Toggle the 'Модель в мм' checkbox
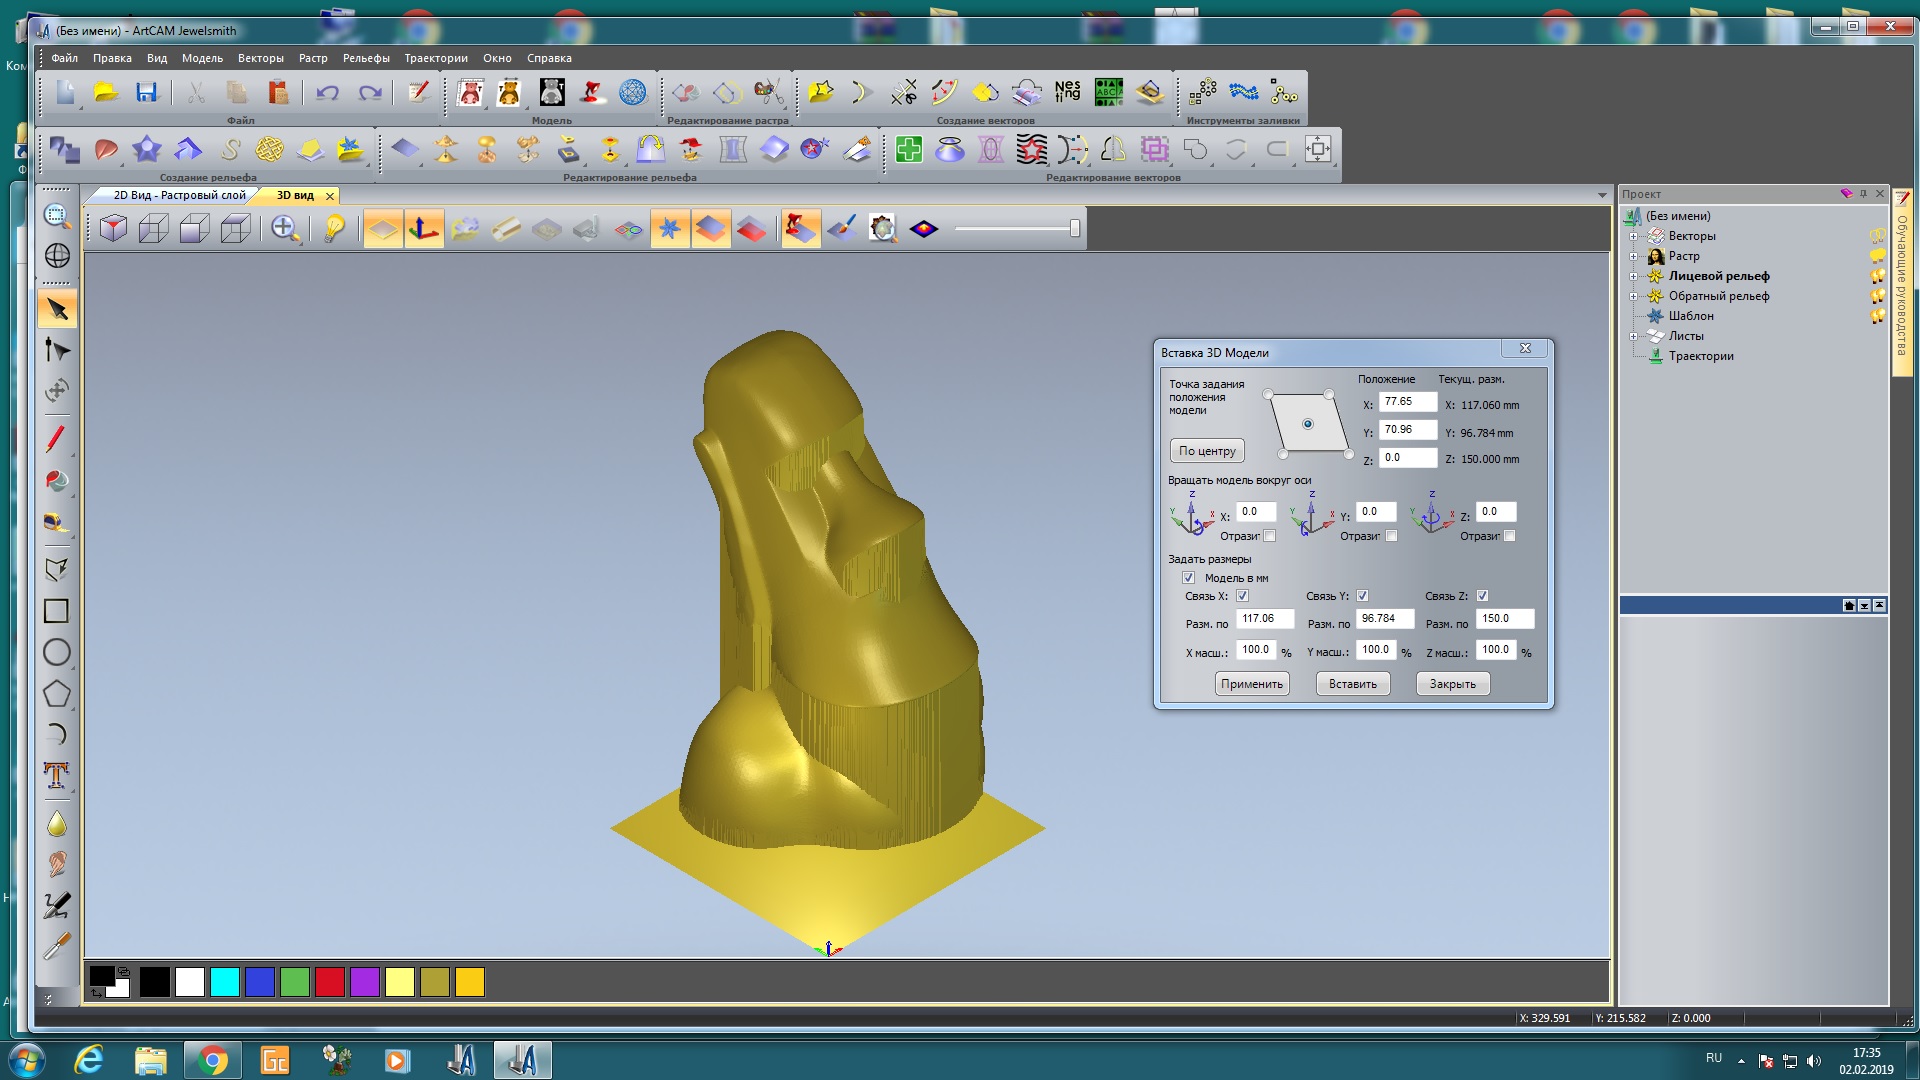1920x1080 pixels. (x=1188, y=578)
